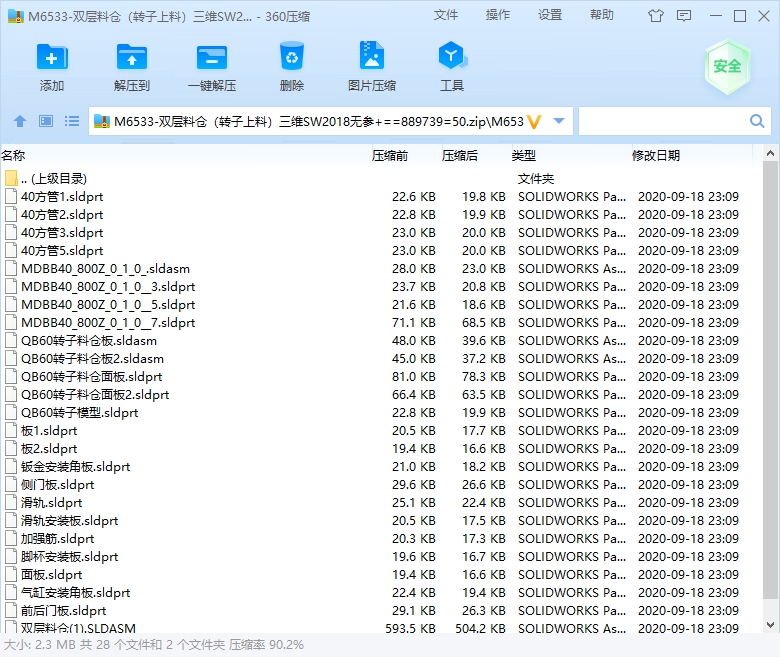Screen dimensions: 780x657
Task: Click the vertical scrollbar thumb
Action: point(771,380)
